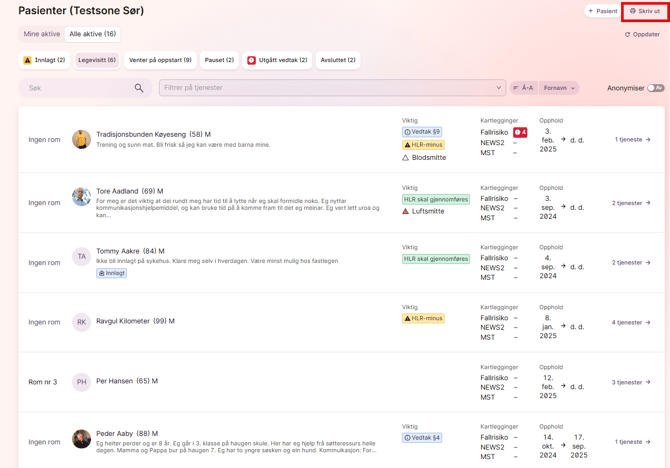Open Ravgul Kilometer's 4 tjenester link

pos(631,322)
